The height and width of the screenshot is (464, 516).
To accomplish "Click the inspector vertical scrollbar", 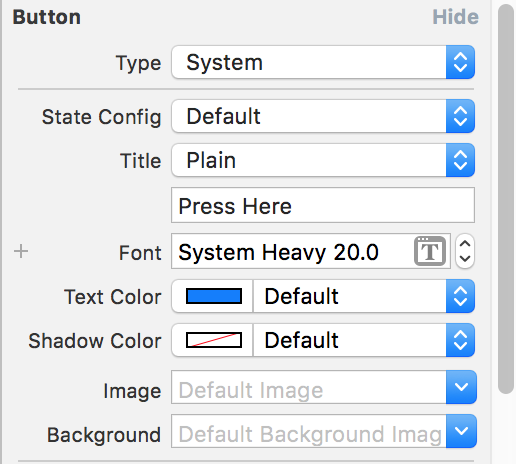I will point(506,199).
